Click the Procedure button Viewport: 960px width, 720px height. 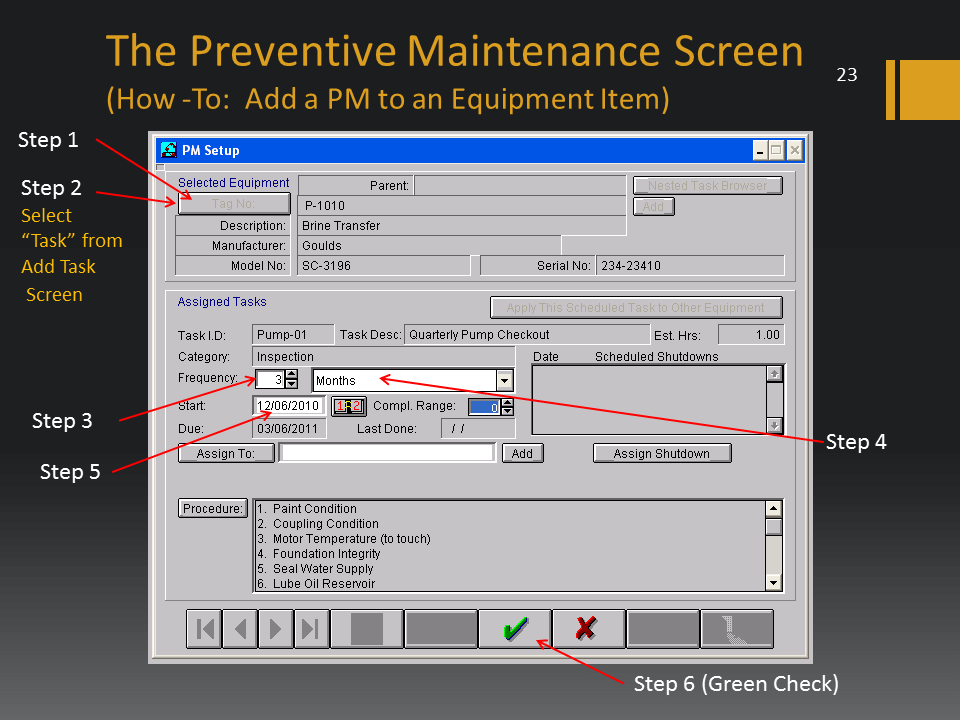212,508
